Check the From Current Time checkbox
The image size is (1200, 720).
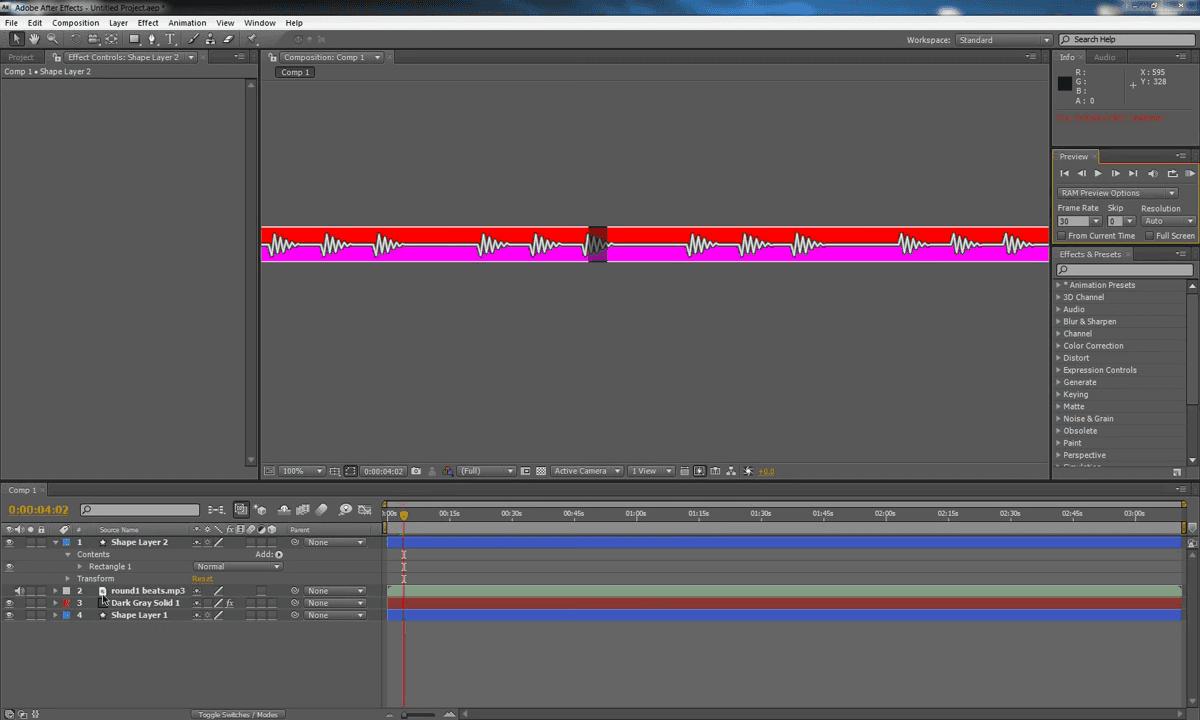(x=1062, y=236)
